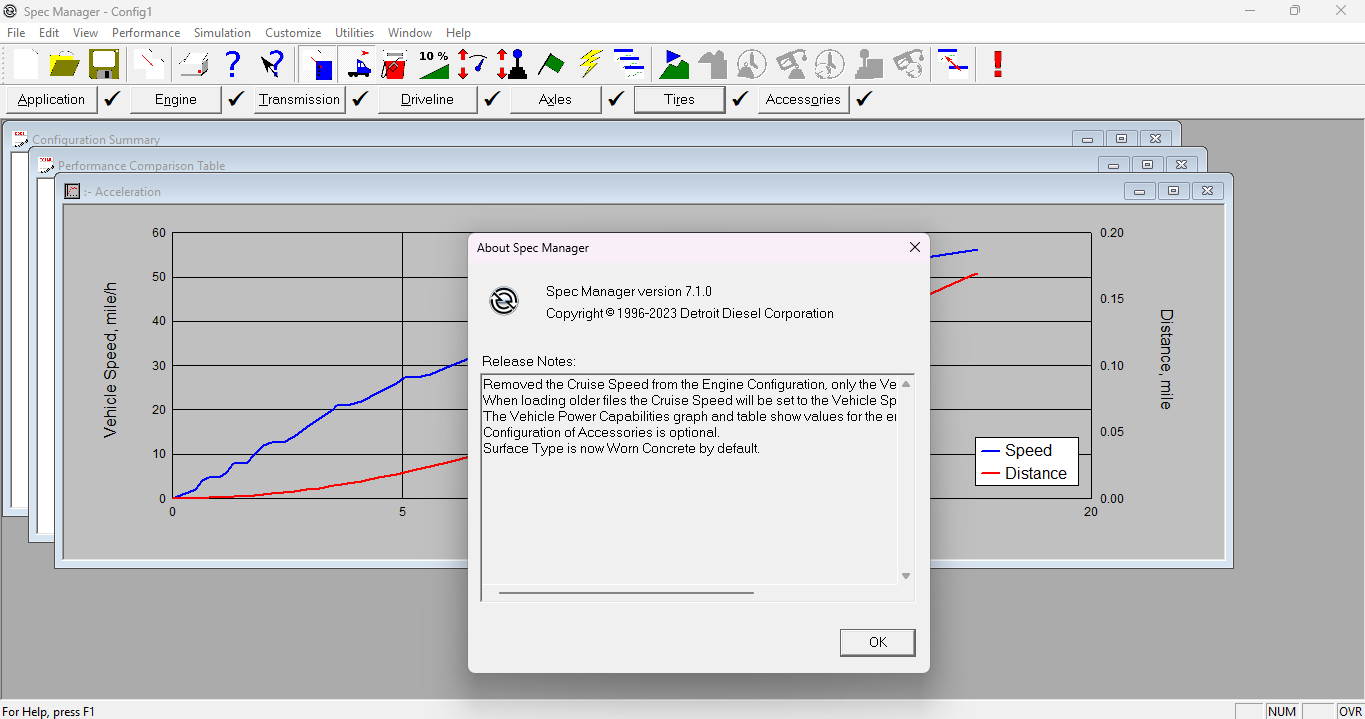Screen dimensions: 1365x719
Task: Save configuration with the floppy disk icon
Action: [x=104, y=65]
